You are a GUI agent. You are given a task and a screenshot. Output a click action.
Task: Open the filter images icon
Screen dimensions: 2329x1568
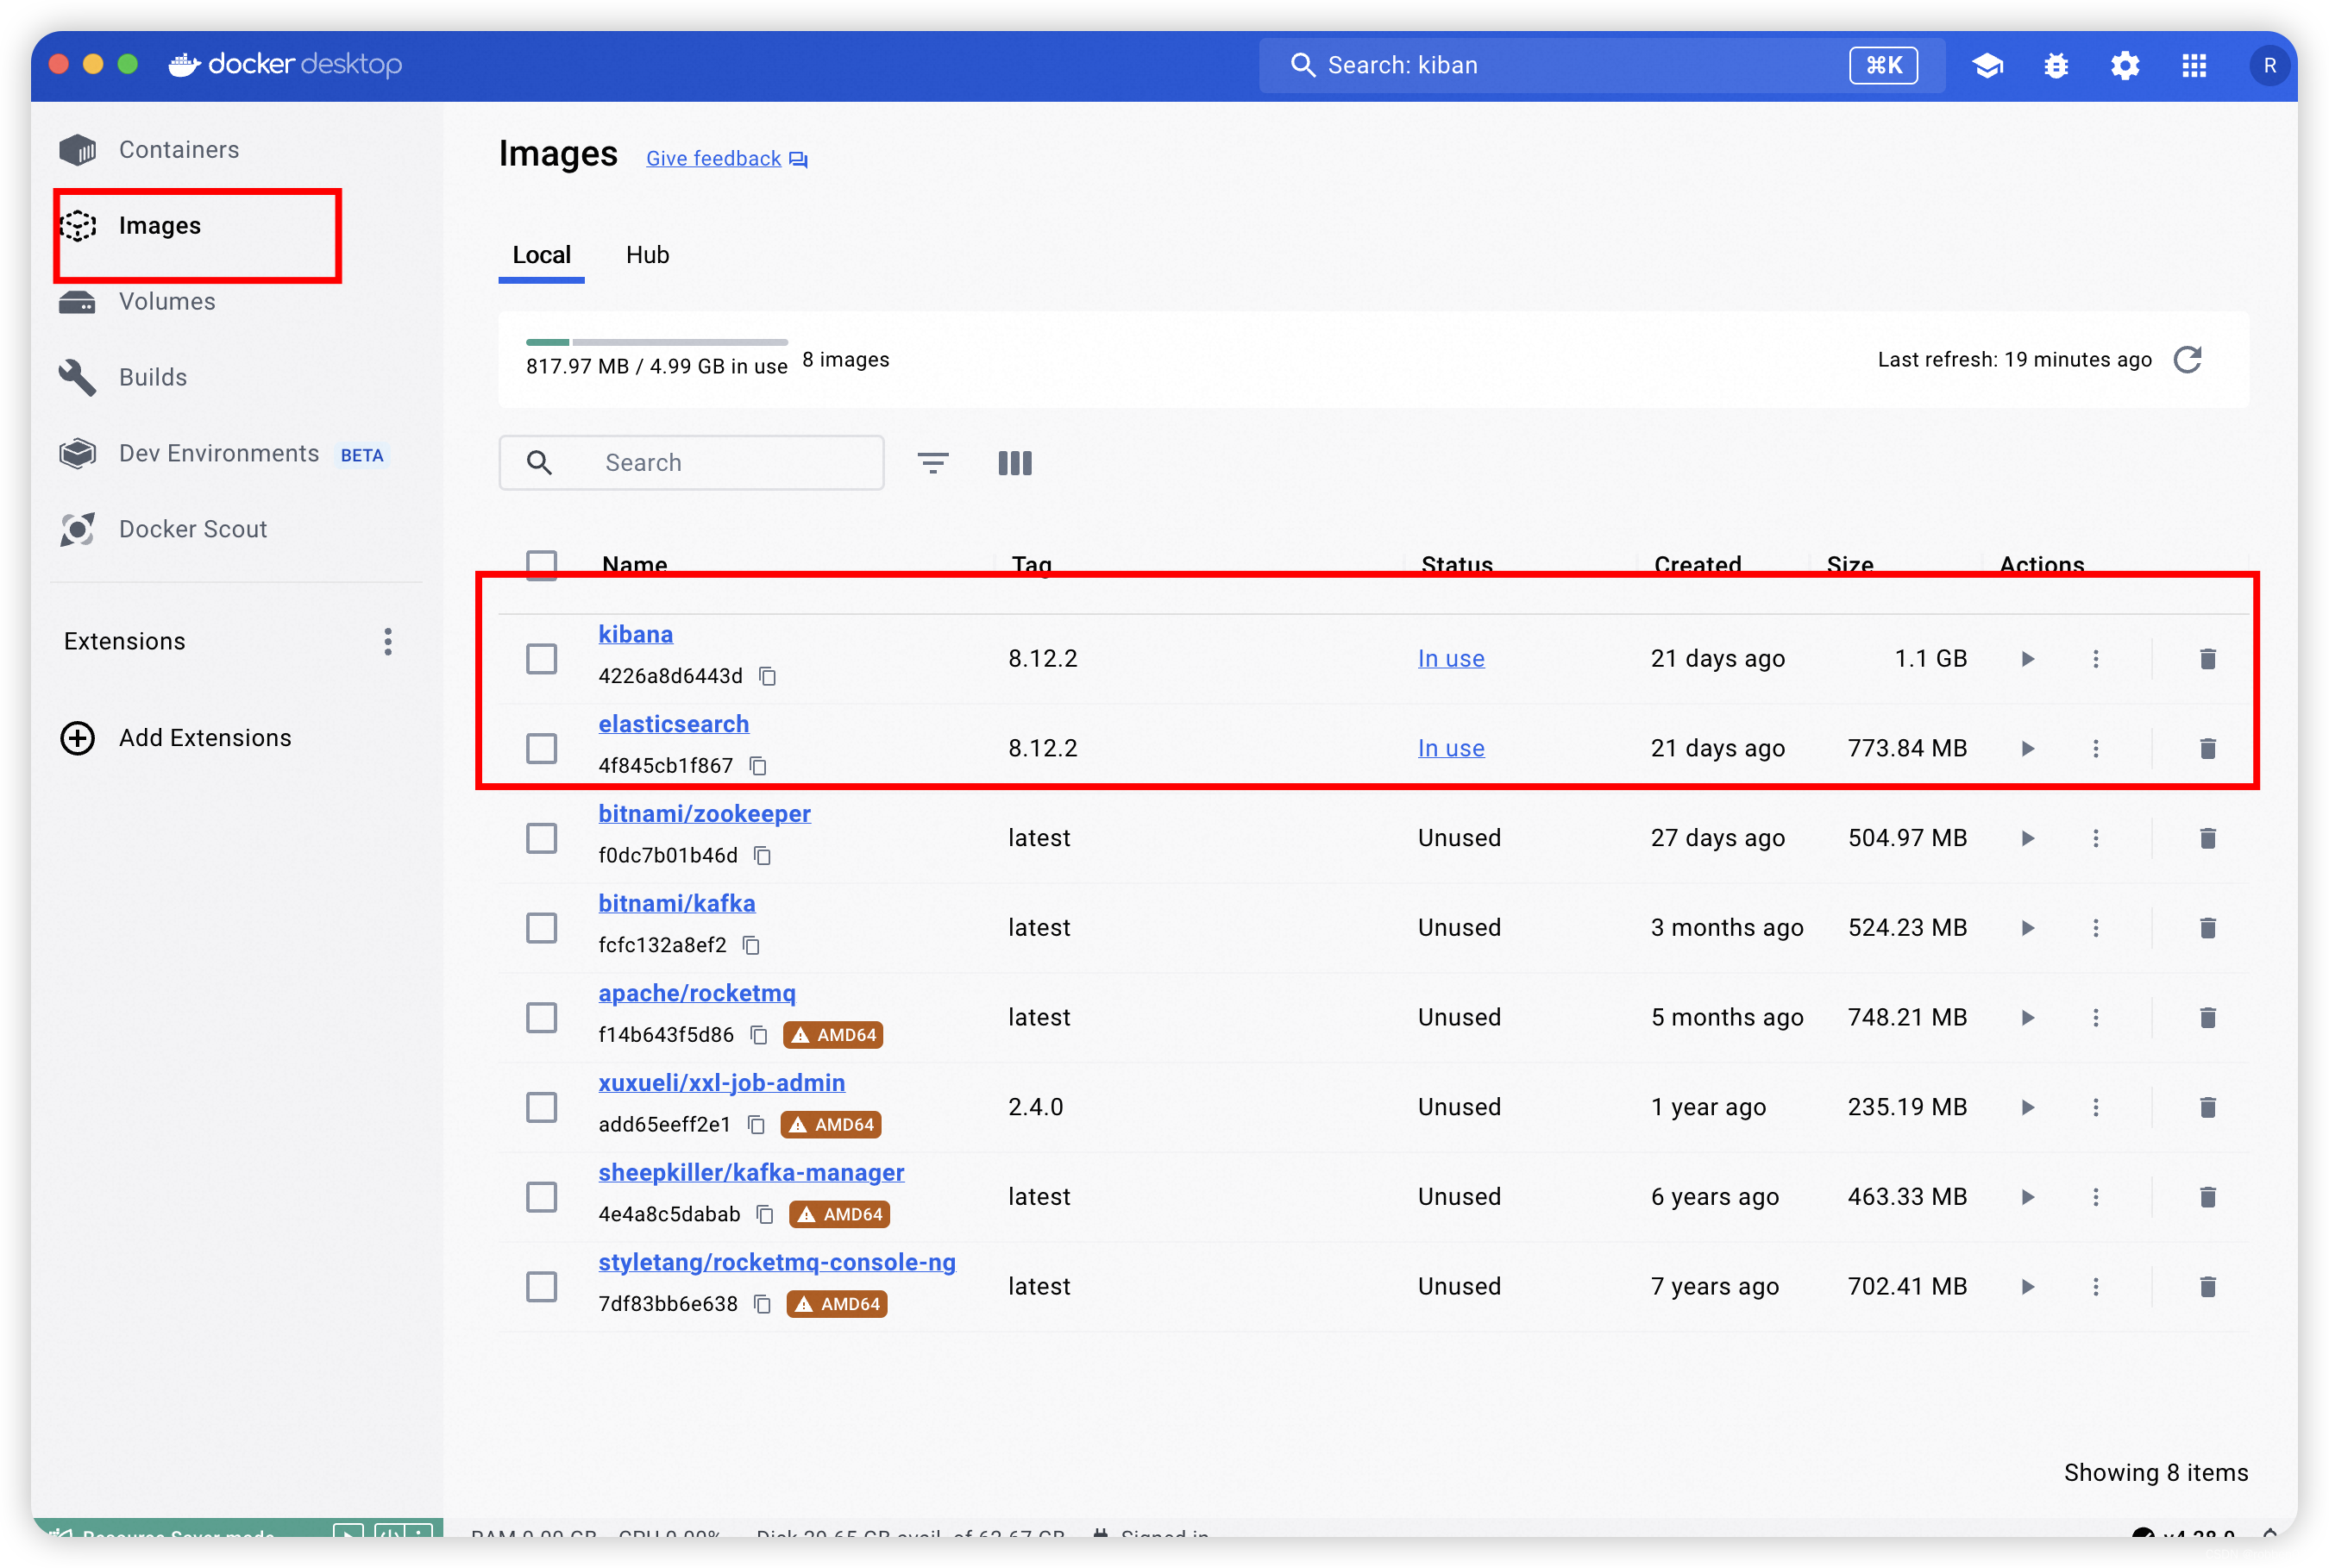click(x=932, y=463)
